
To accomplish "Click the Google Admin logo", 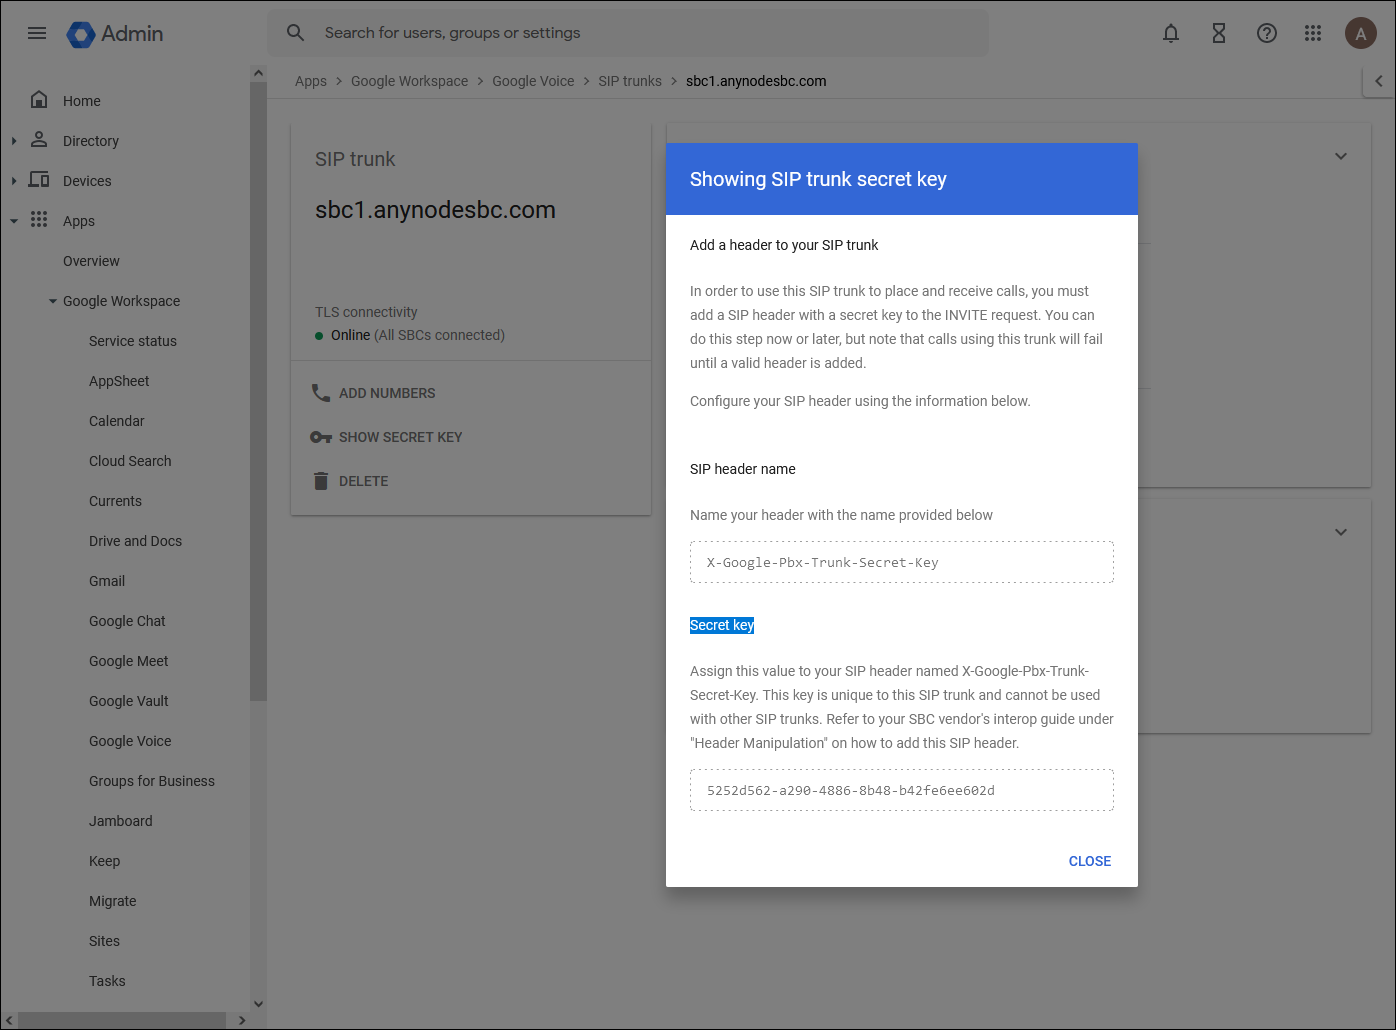I will pyautogui.click(x=115, y=34).
